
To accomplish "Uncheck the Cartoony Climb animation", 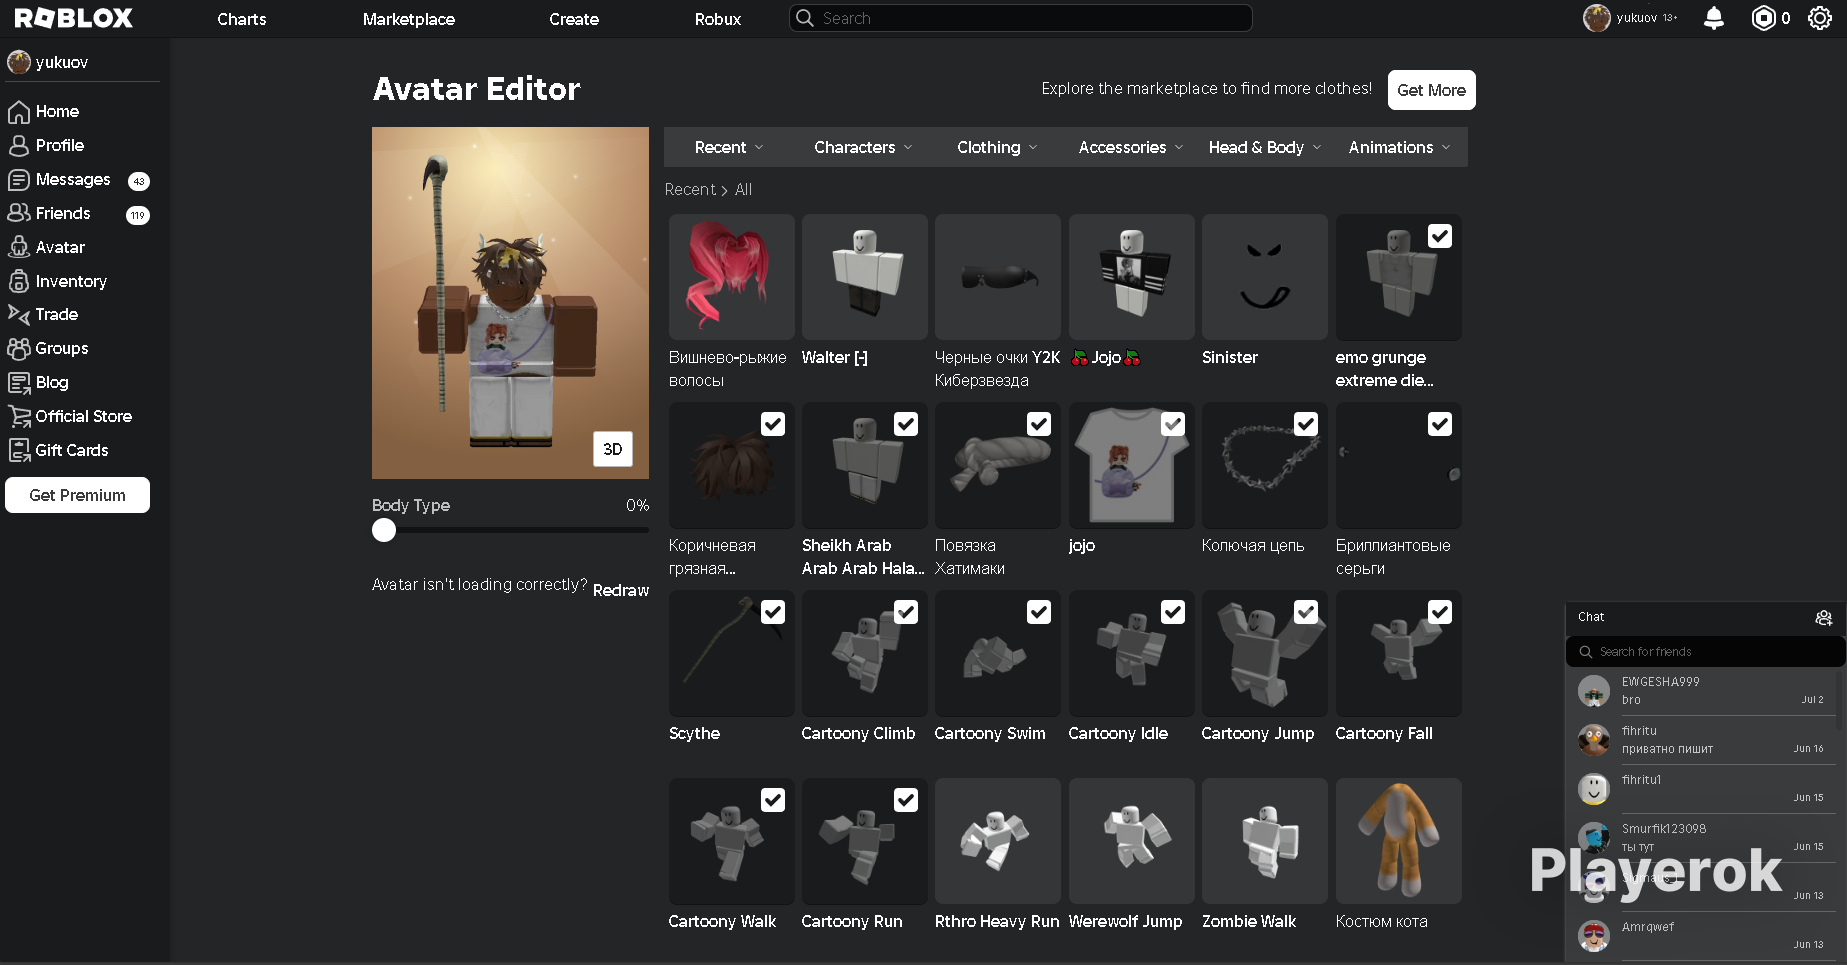I will click(906, 612).
